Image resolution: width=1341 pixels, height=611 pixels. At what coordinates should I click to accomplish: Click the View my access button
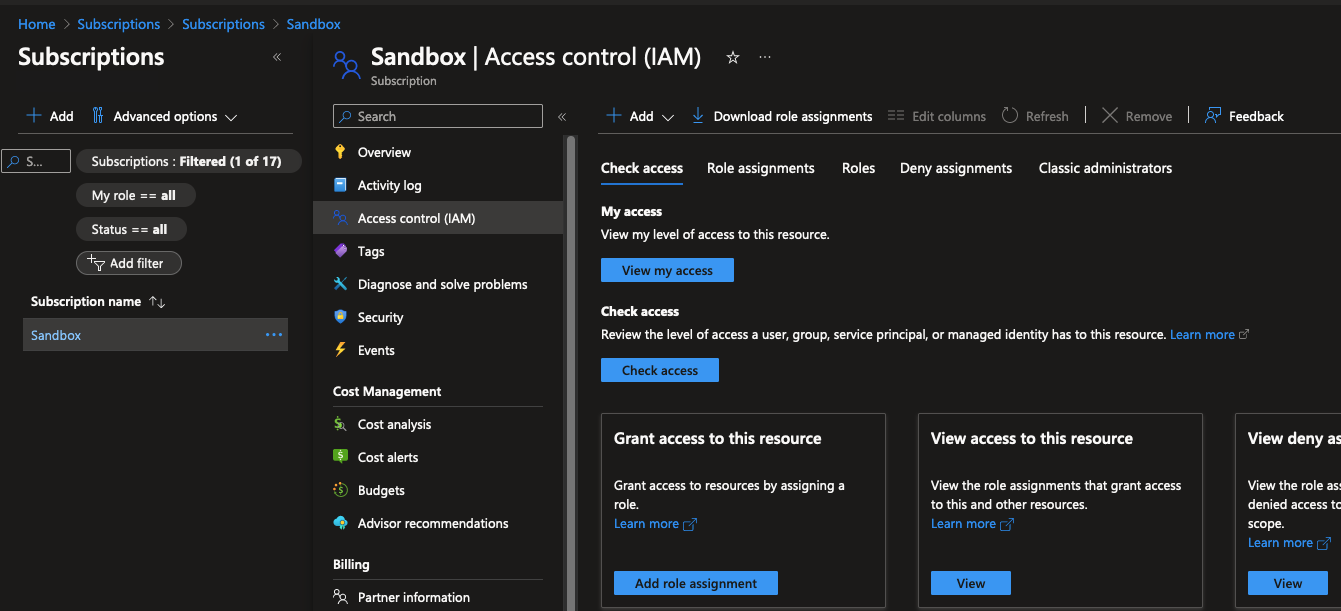(x=667, y=270)
